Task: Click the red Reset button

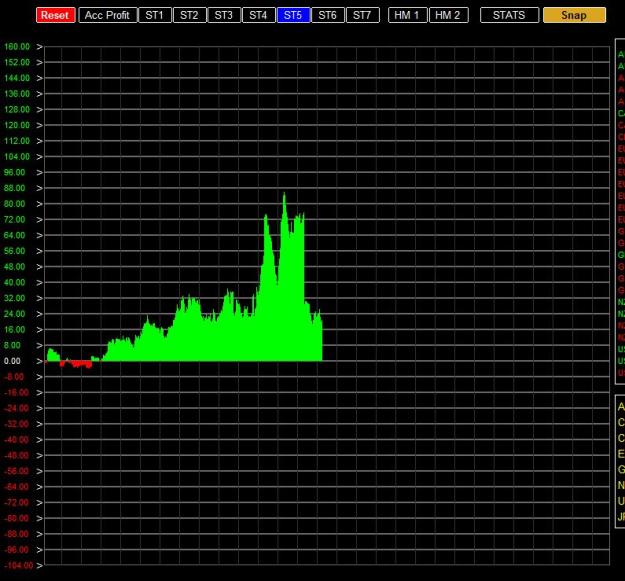Action: pos(55,16)
